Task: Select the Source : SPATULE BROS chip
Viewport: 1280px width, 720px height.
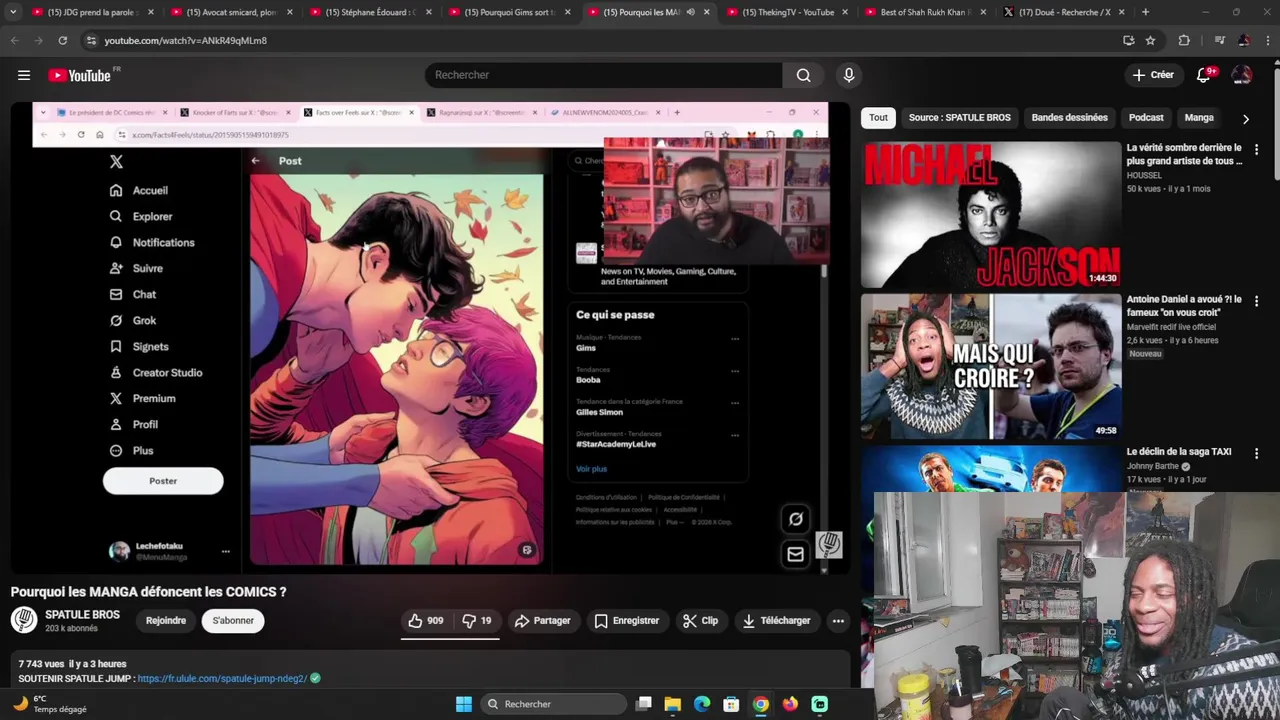Action: tap(959, 118)
